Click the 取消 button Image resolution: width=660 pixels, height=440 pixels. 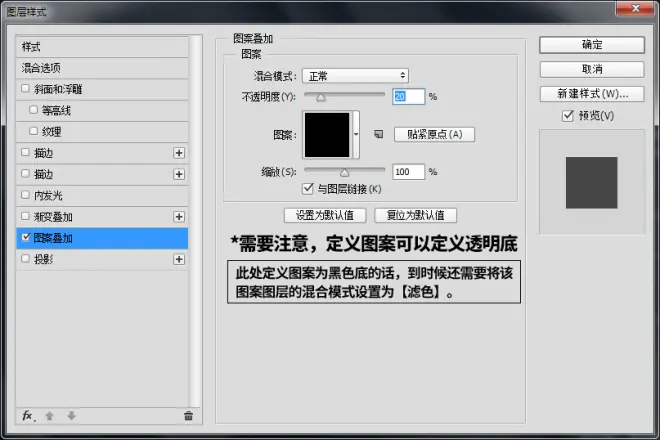(592, 69)
